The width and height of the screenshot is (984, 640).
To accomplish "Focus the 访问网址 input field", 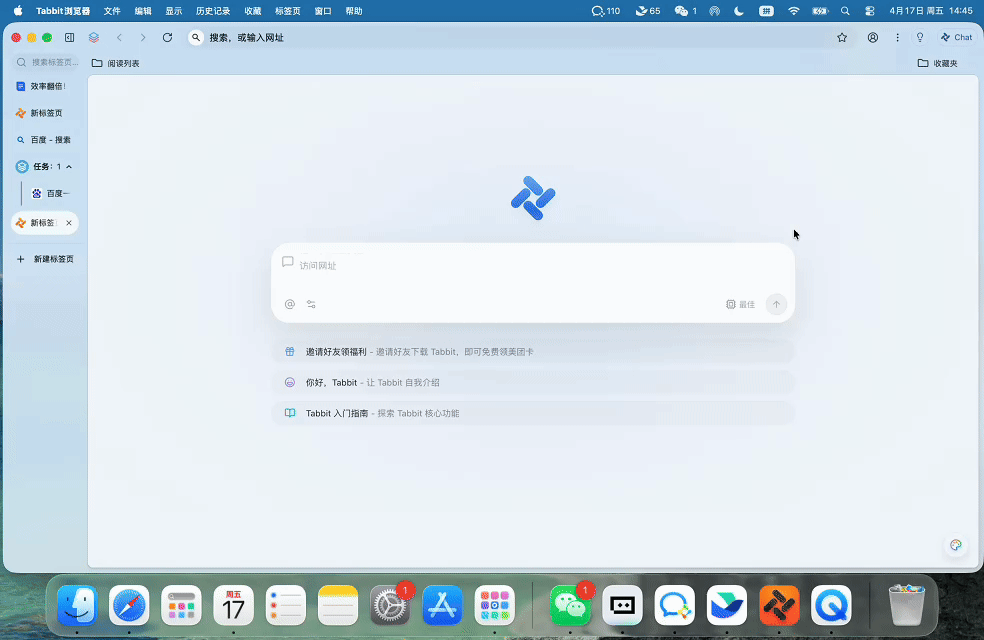I will click(x=533, y=265).
